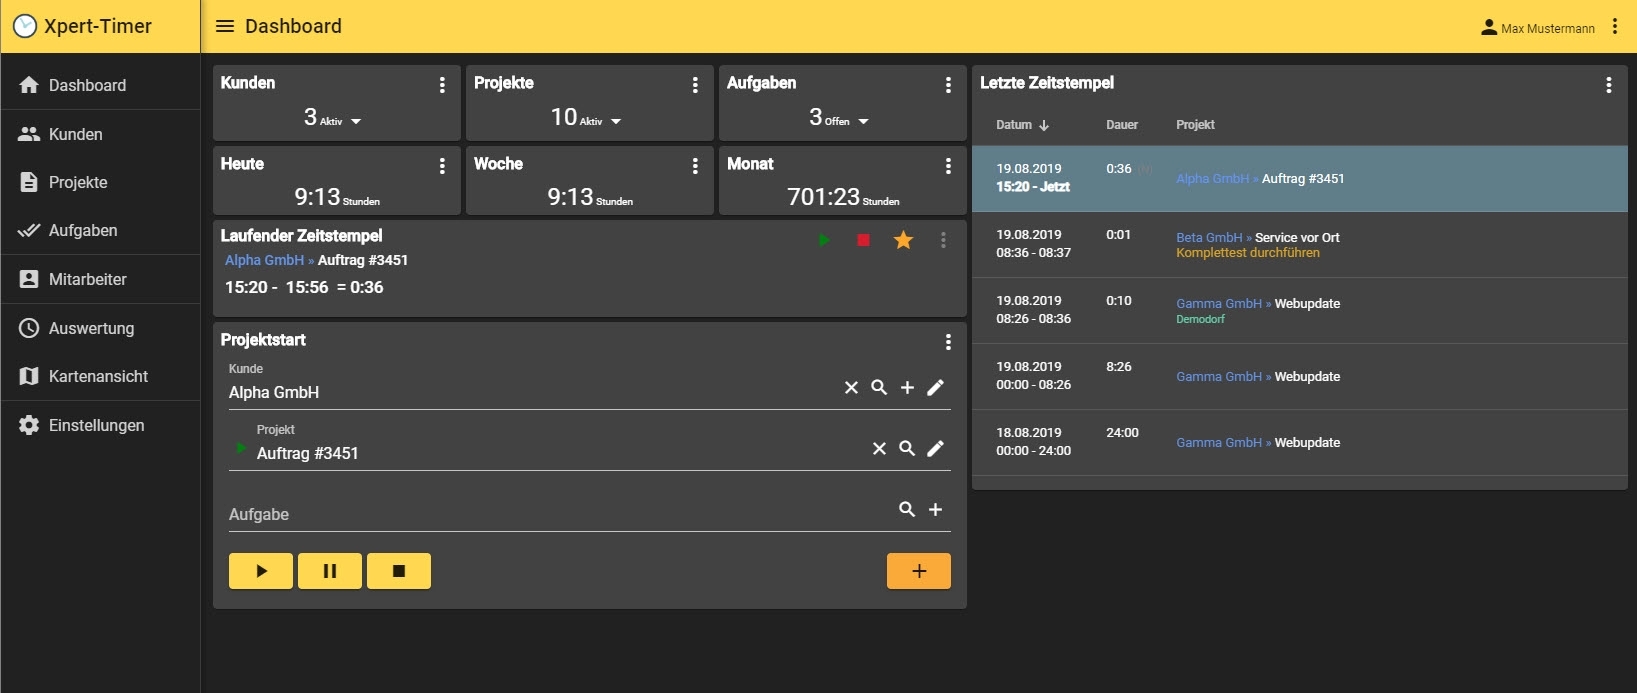Image resolution: width=1637 pixels, height=693 pixels.
Task: Open the hamburger menu next to Dashboard
Action: tap(225, 27)
